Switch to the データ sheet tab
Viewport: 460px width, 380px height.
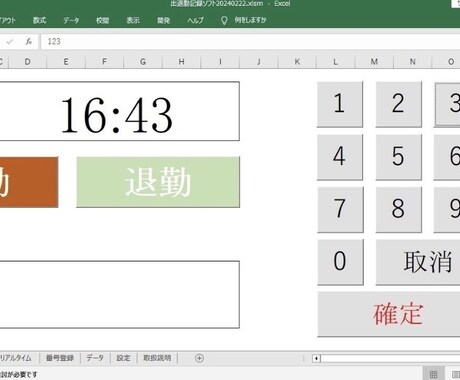click(x=95, y=358)
